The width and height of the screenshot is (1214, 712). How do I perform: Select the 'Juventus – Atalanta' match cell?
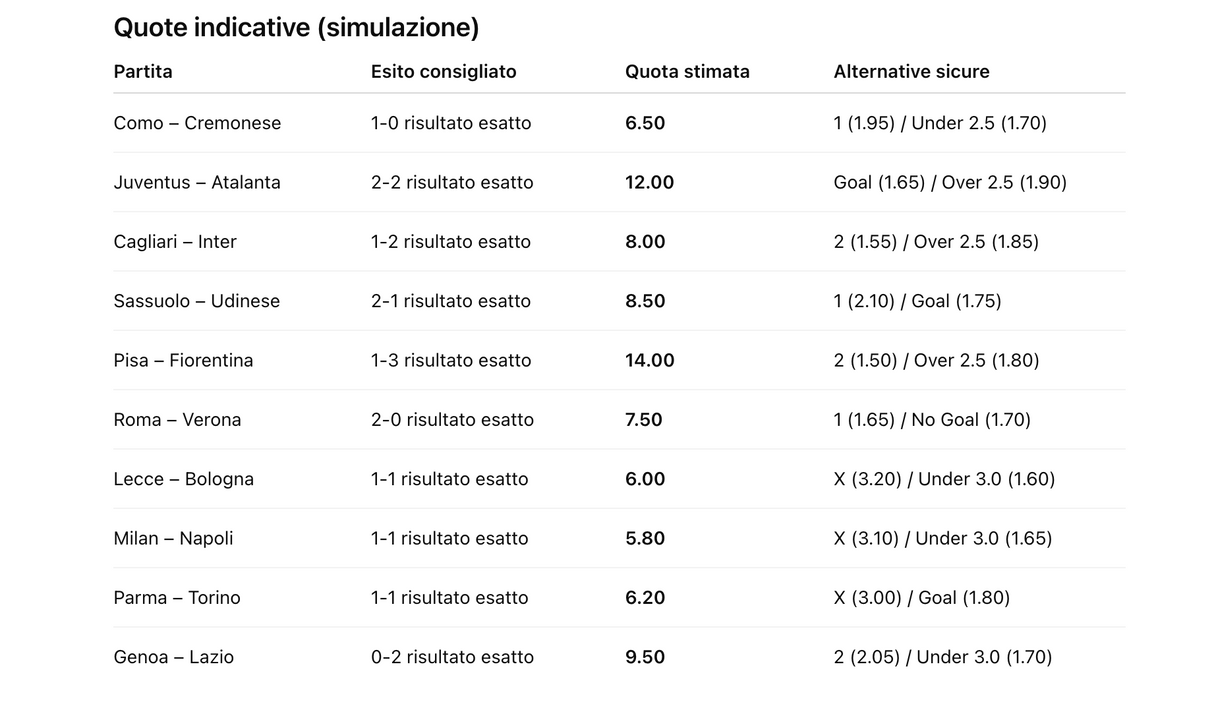[197, 182]
